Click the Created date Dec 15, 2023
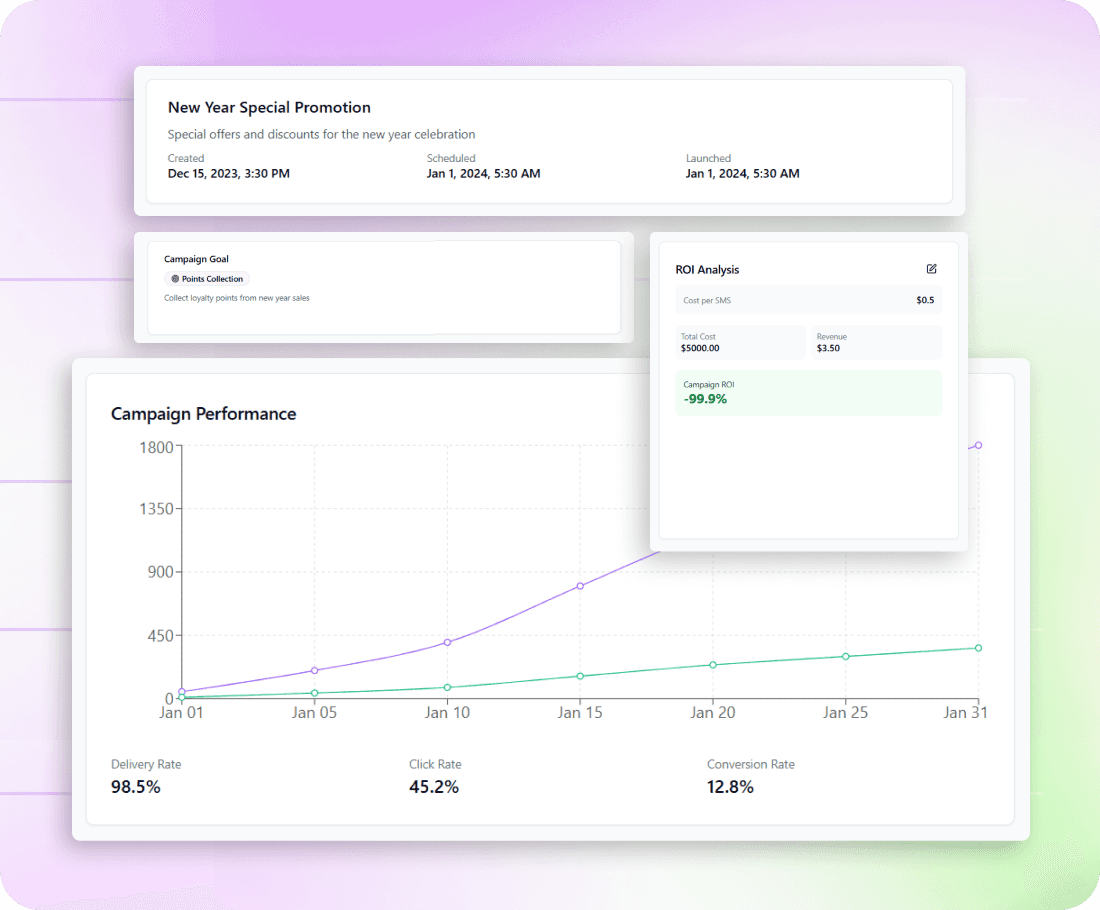This screenshot has width=1100, height=910. point(229,173)
